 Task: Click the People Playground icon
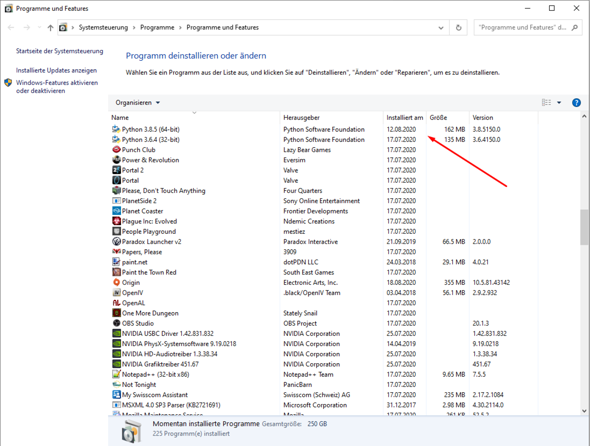click(116, 231)
